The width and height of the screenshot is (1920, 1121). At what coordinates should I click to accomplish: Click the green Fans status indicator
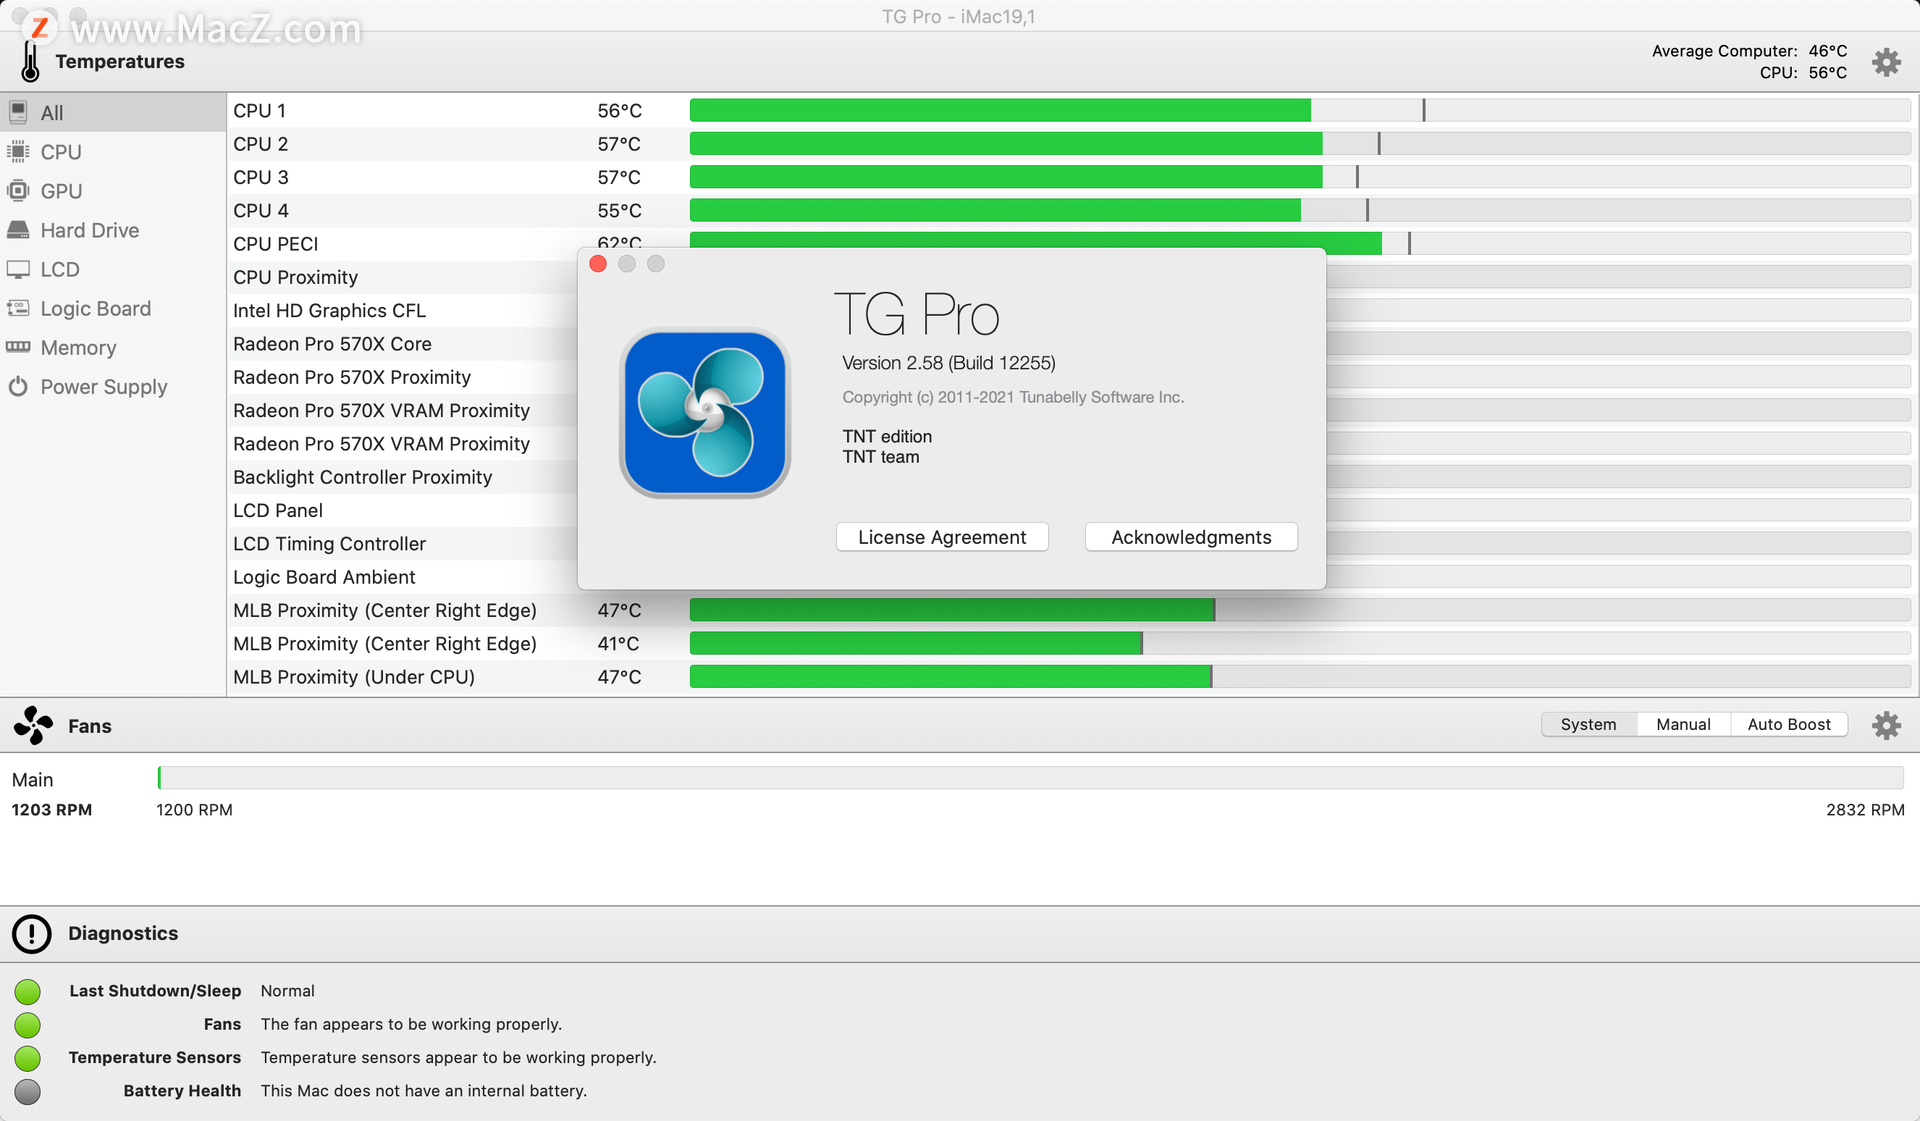pos(28,1025)
